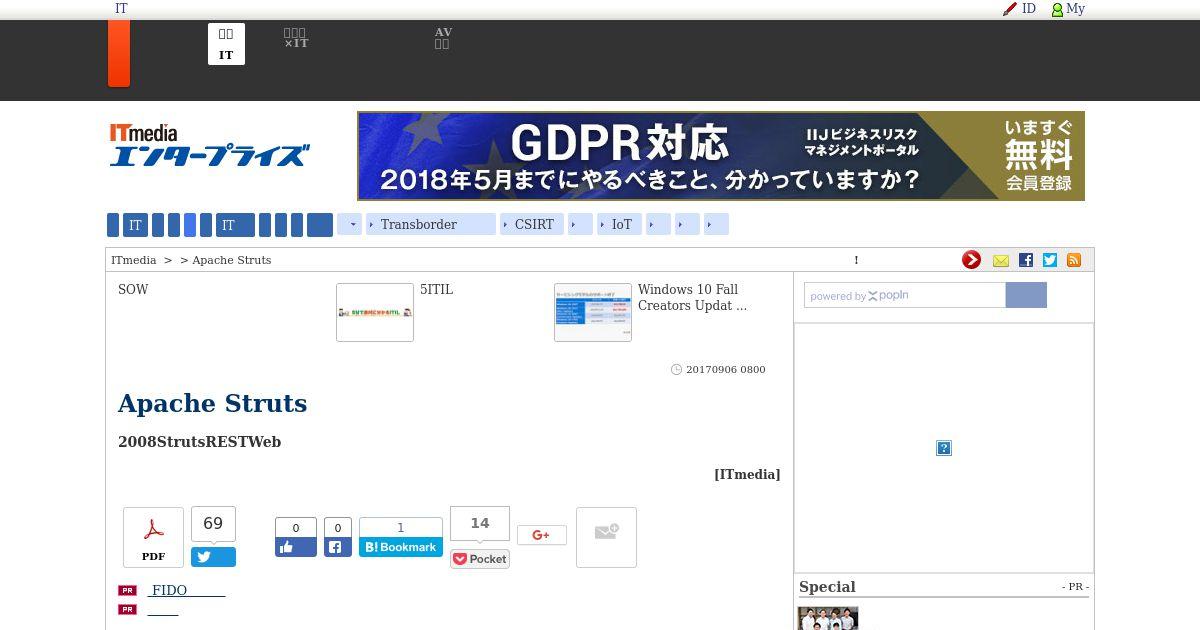Screen dimensions: 1200x630
Task: Open the Windows 10 Fall Creators Updat link
Action: tap(692, 297)
